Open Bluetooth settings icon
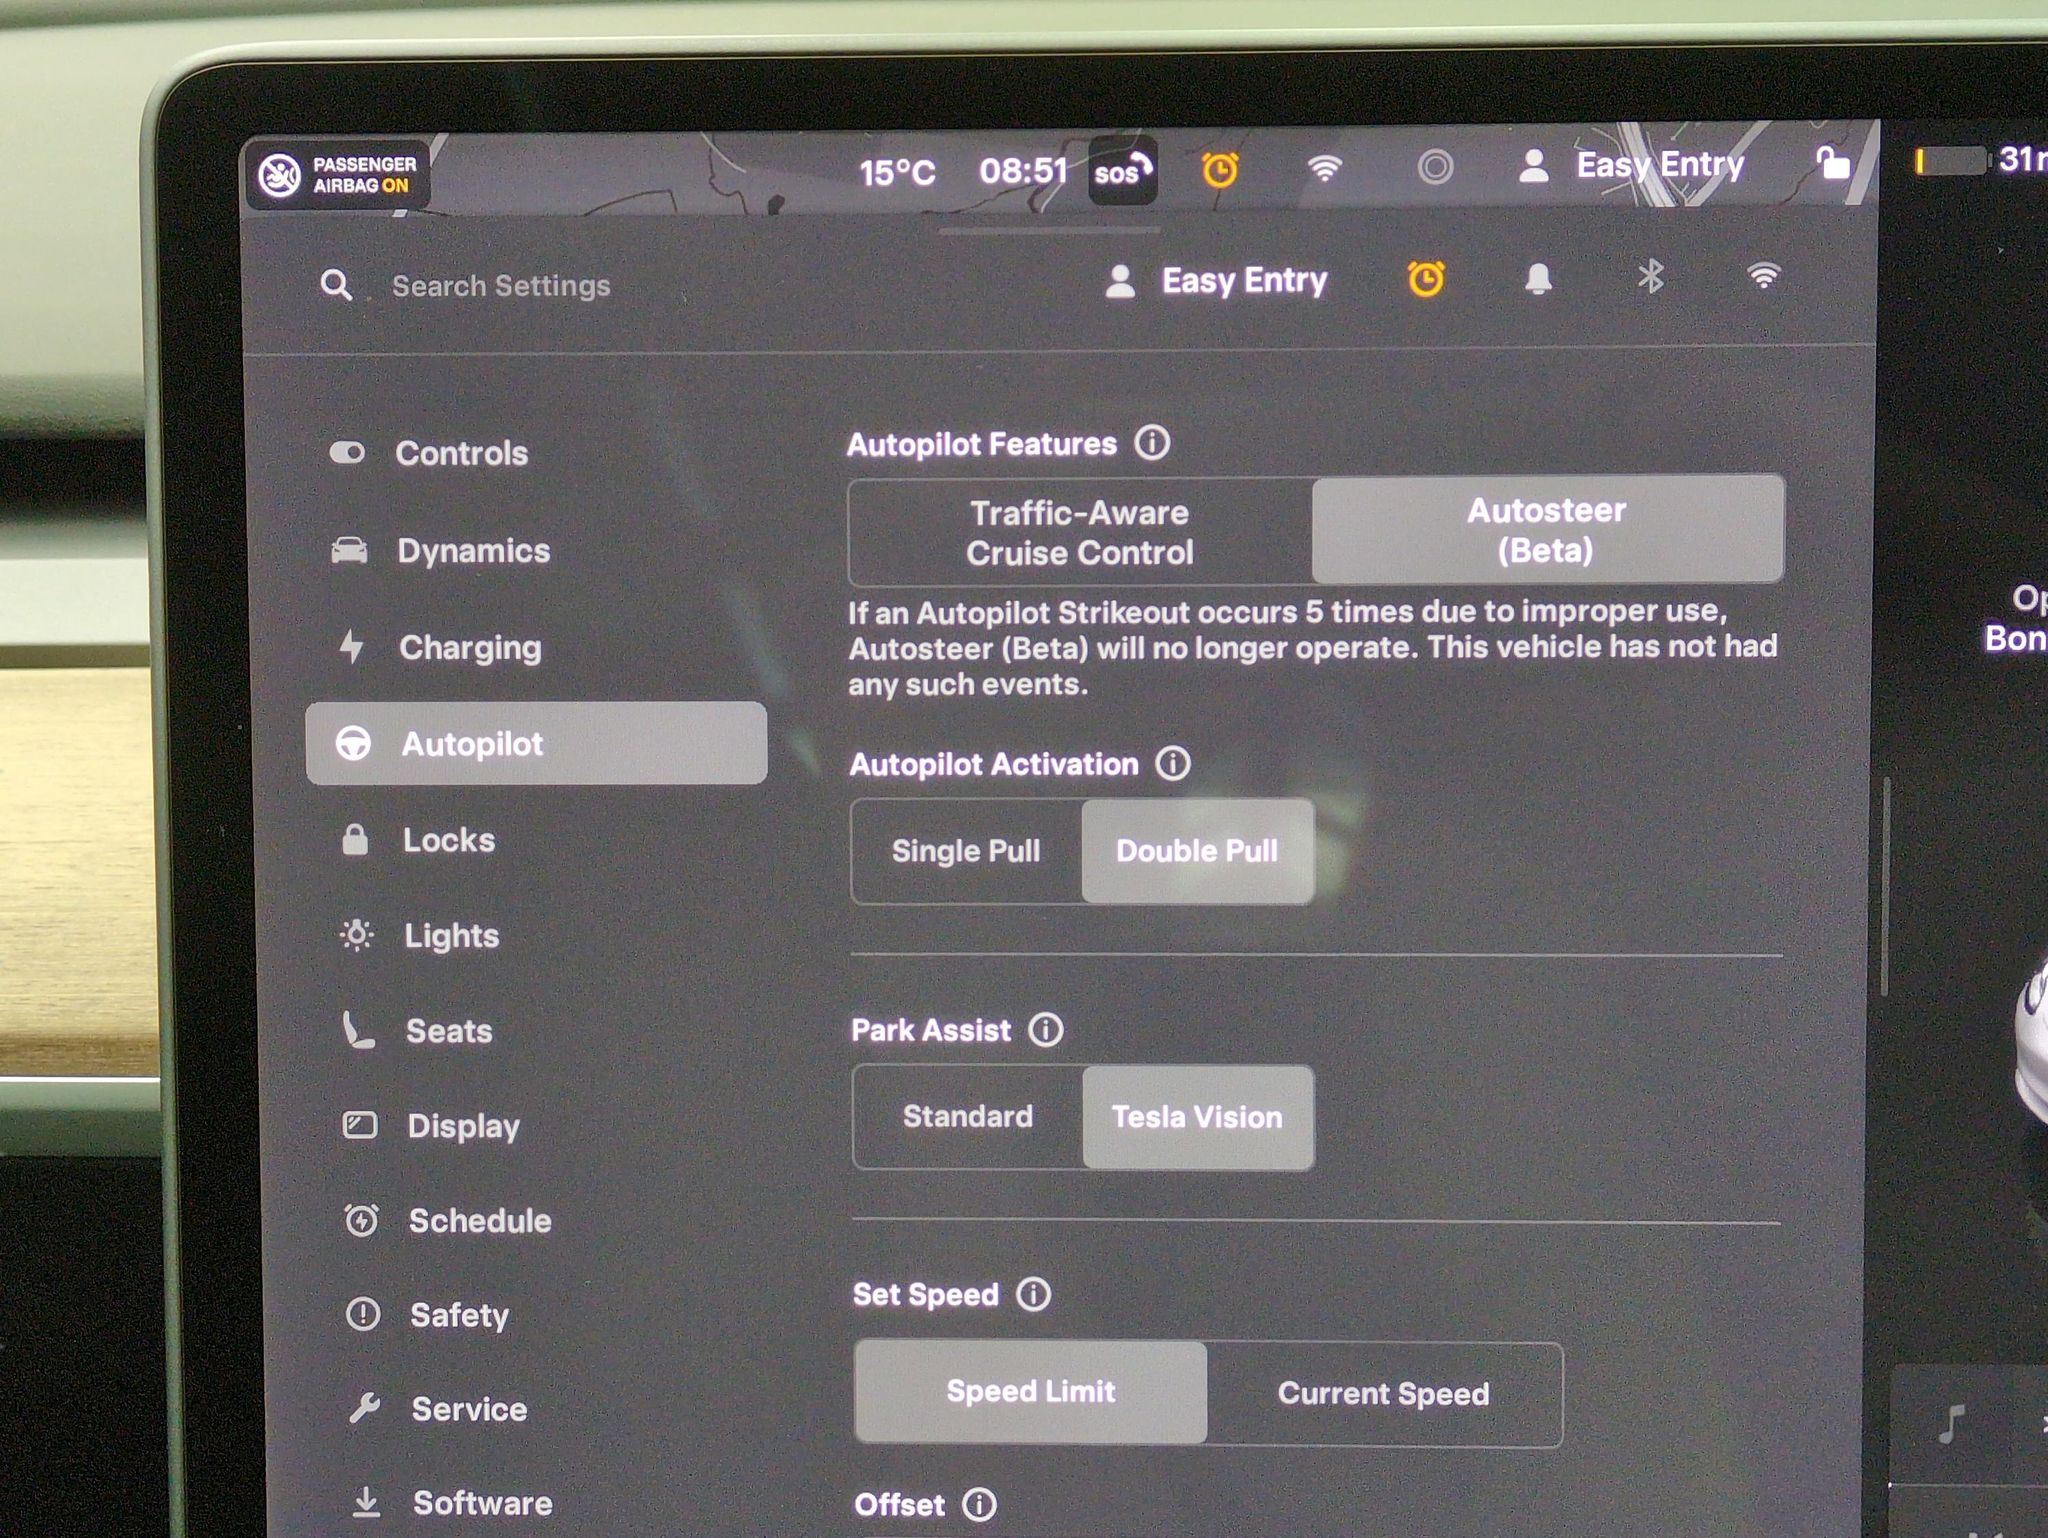The image size is (2048, 1538). pos(1651,276)
